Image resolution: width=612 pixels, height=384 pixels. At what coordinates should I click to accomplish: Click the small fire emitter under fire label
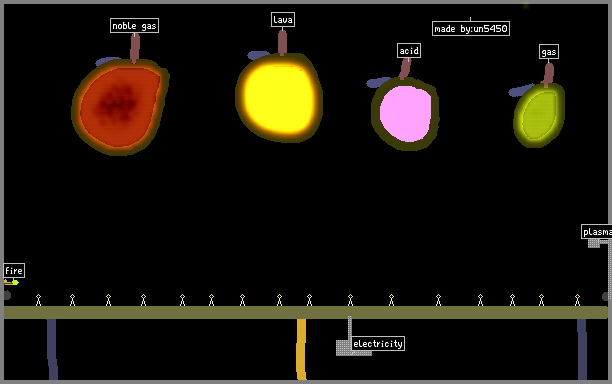pos(11,282)
